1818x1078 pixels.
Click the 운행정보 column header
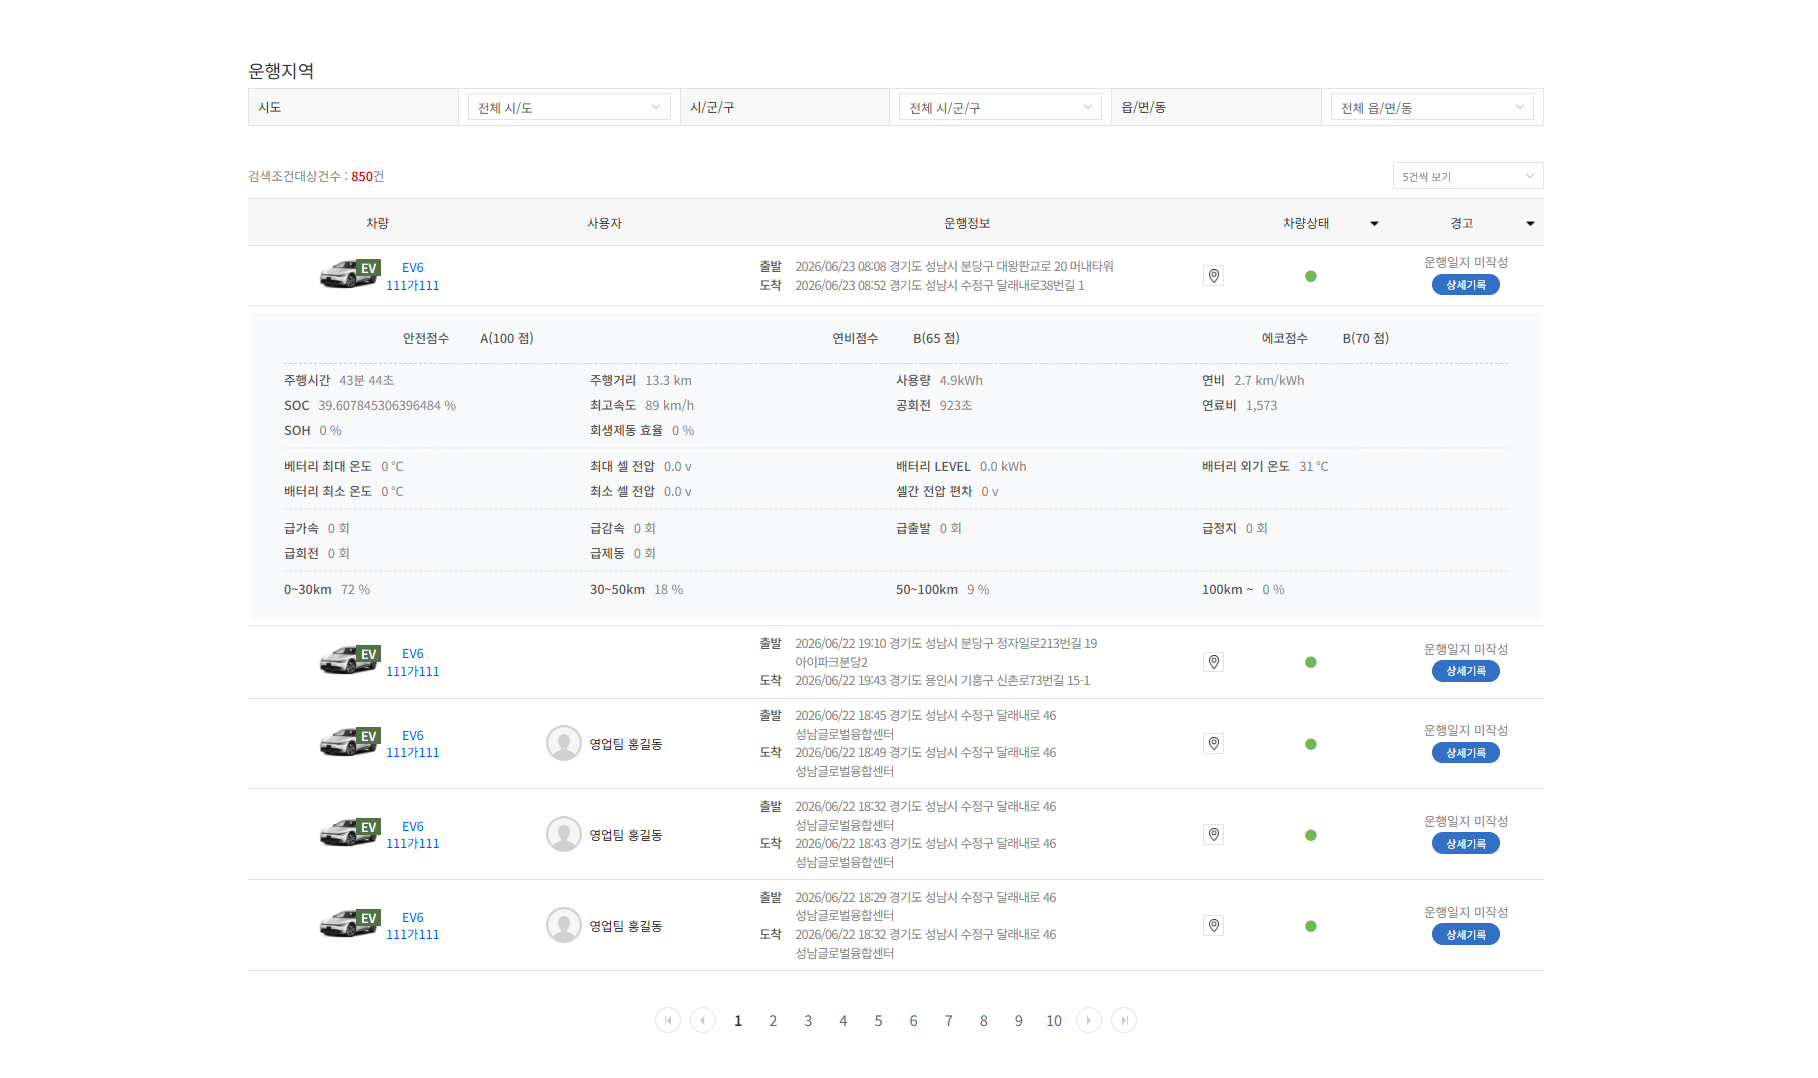tap(967, 223)
